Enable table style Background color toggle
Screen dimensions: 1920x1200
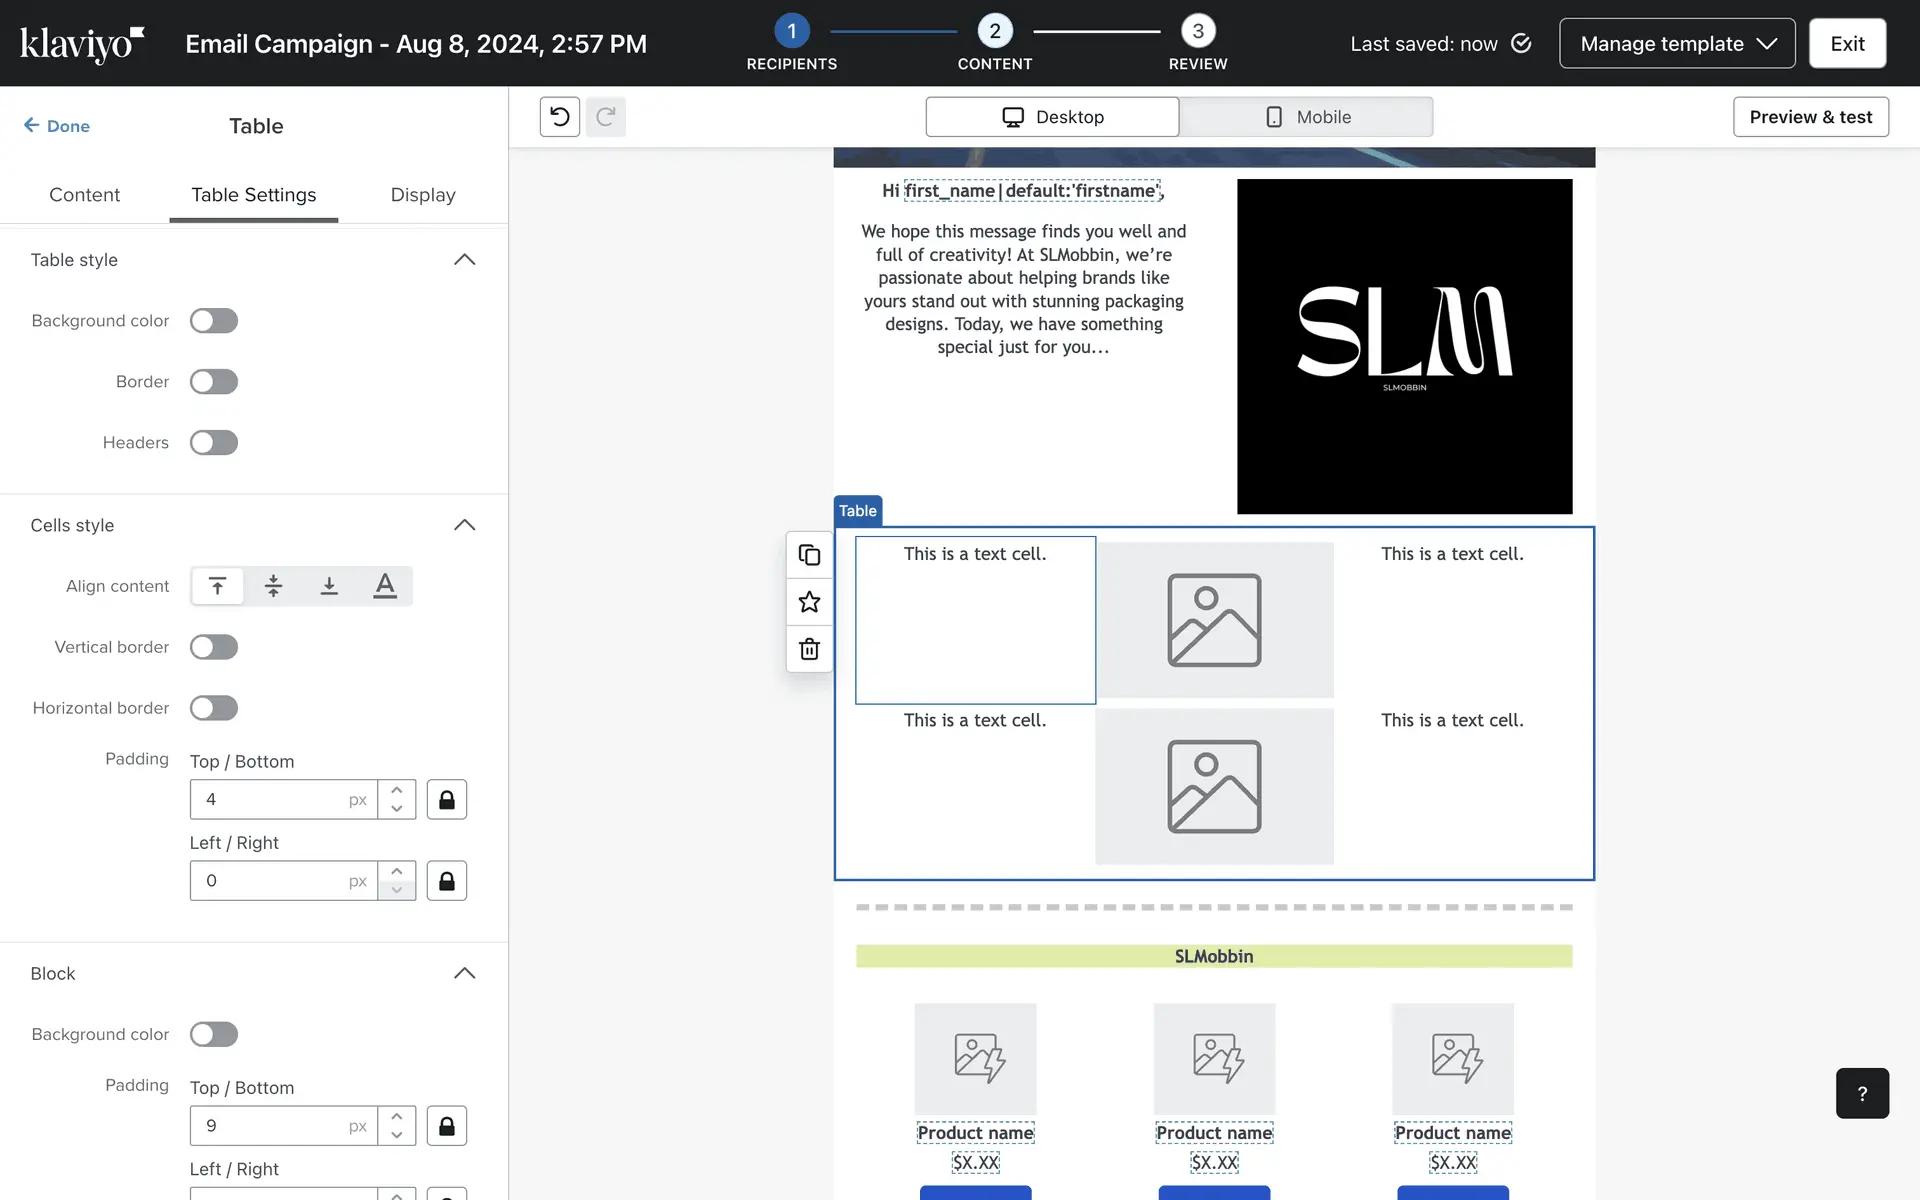tap(214, 321)
